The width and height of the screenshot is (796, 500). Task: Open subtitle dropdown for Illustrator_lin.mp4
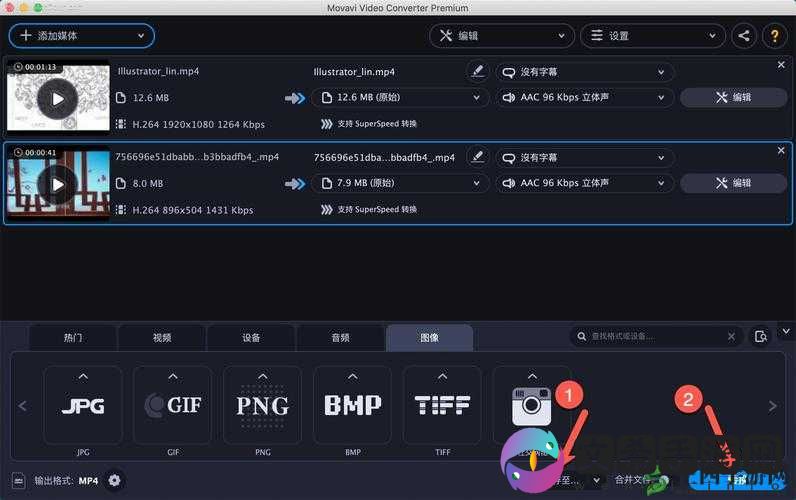585,72
